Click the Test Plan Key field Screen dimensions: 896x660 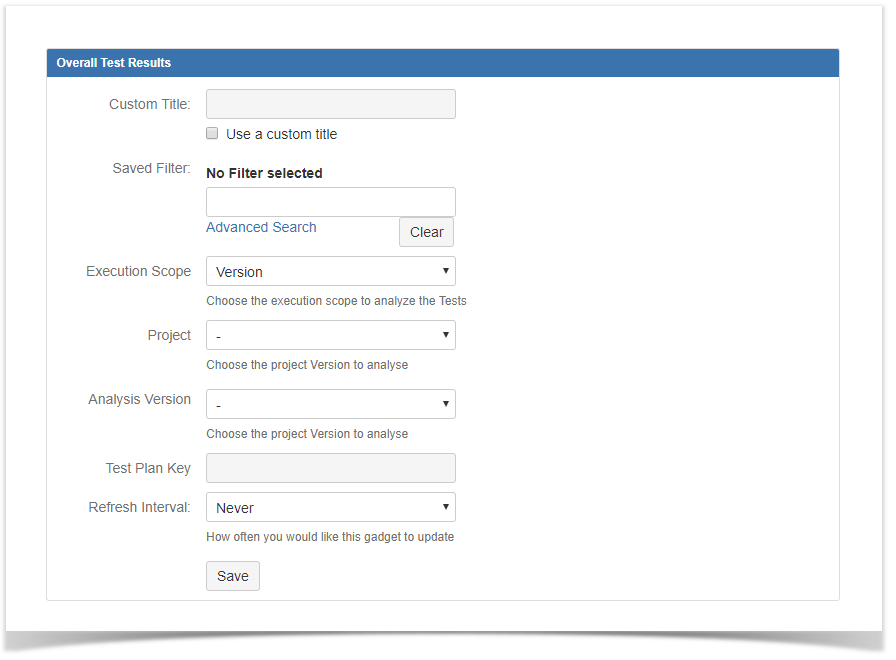click(331, 468)
